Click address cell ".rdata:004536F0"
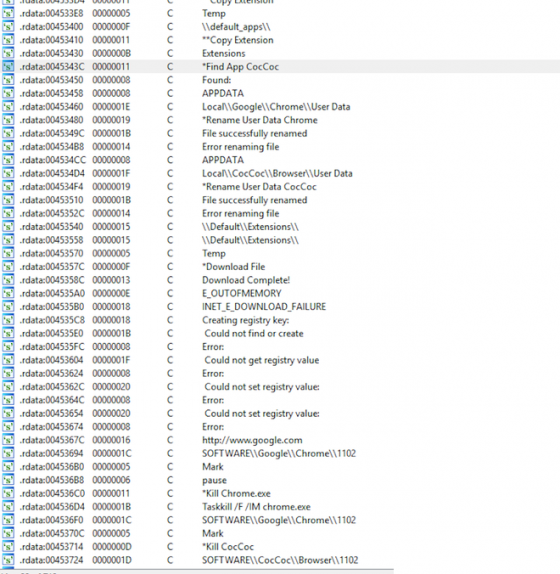This screenshot has height=574, width=560. pos(51,520)
